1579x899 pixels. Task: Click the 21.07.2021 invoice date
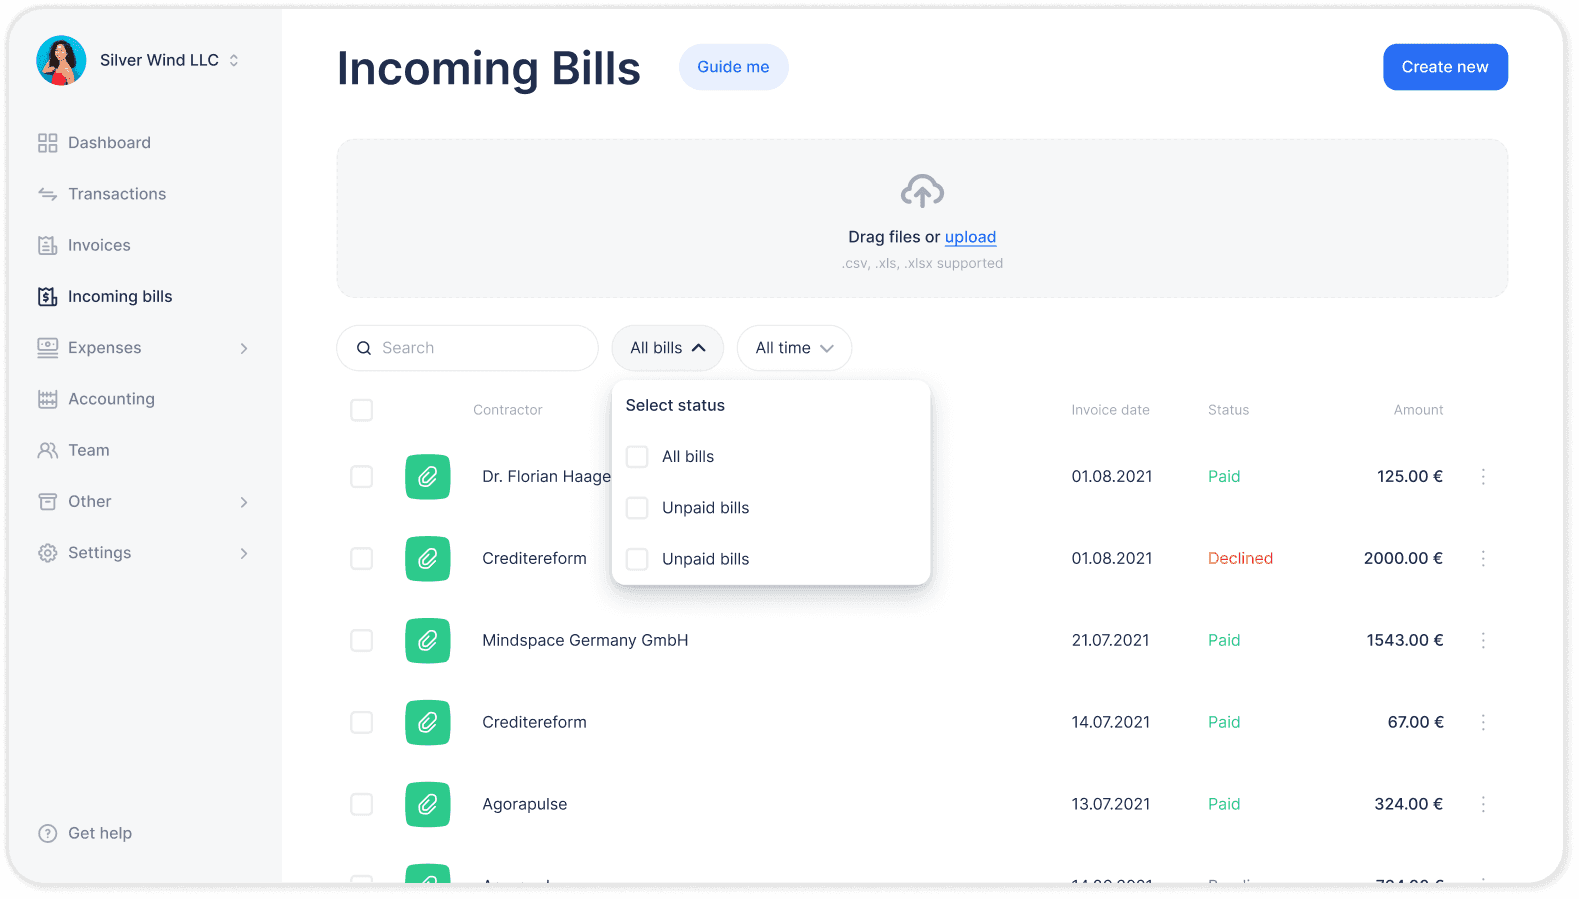(1110, 641)
